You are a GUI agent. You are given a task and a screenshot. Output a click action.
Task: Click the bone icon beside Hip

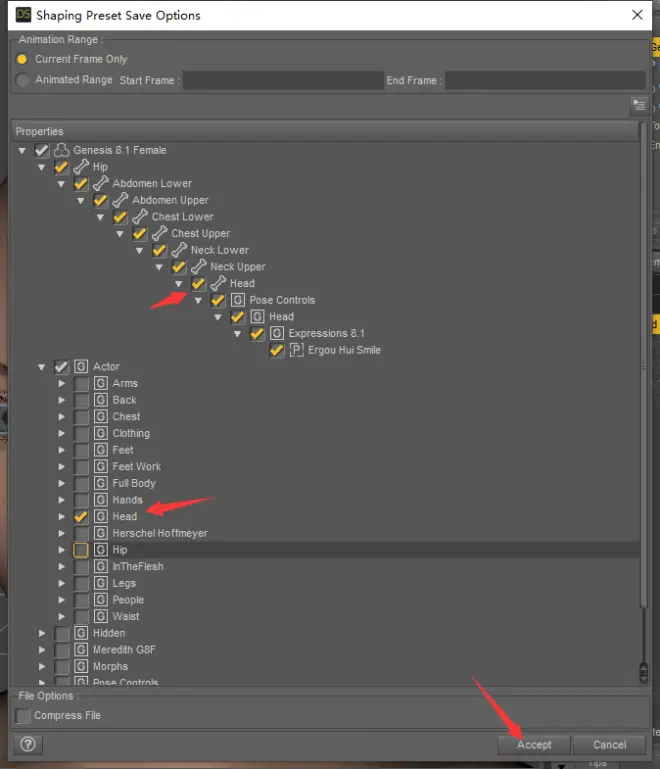[81, 167]
